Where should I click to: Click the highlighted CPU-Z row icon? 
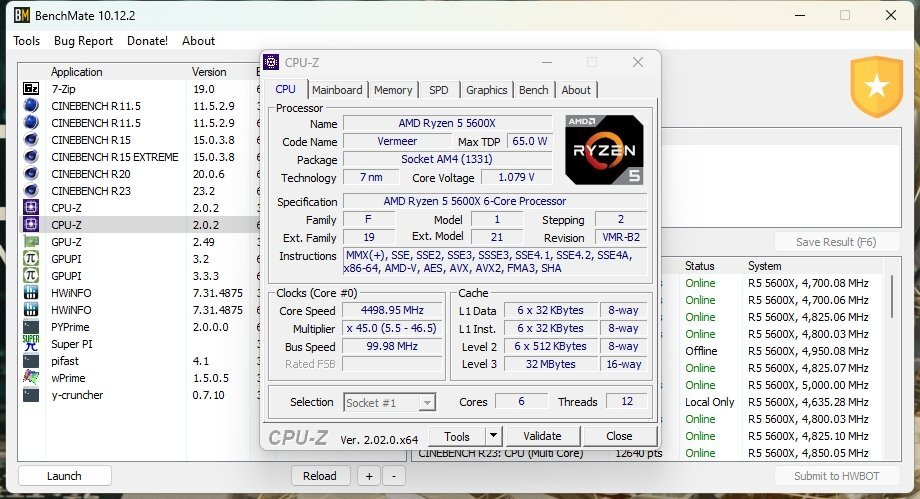[x=31, y=225]
